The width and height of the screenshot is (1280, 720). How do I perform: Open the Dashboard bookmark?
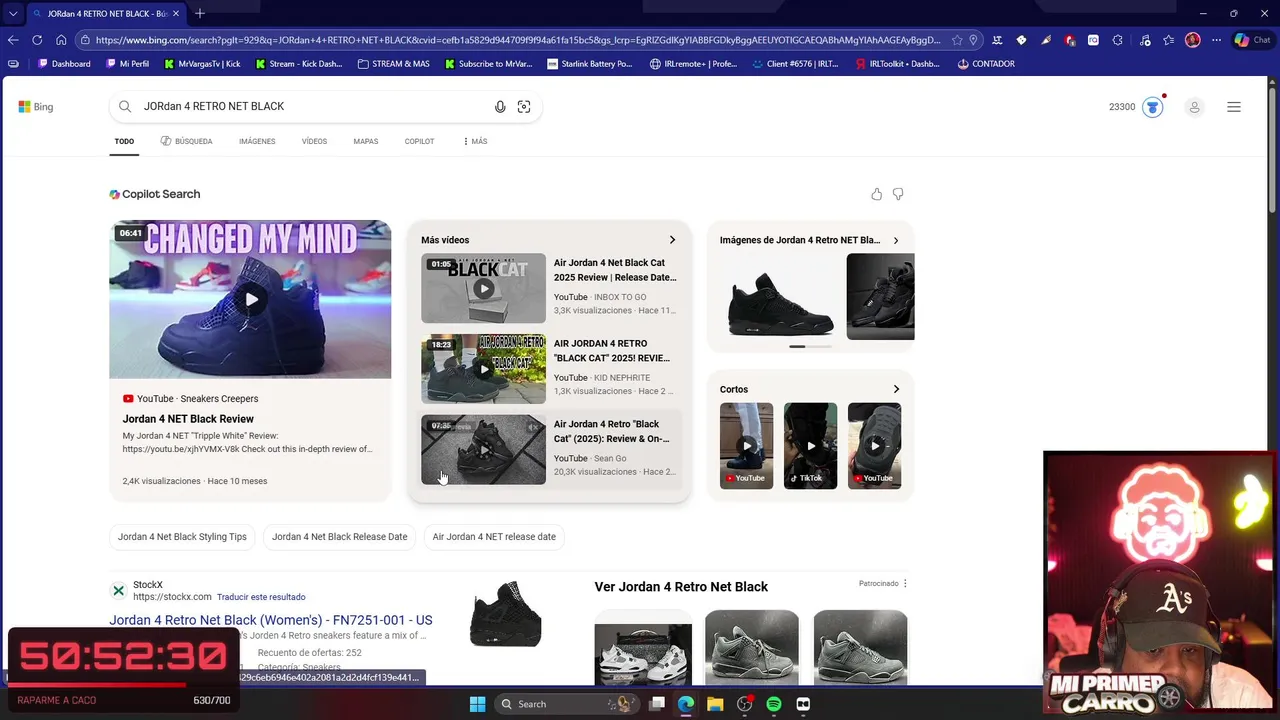64,64
